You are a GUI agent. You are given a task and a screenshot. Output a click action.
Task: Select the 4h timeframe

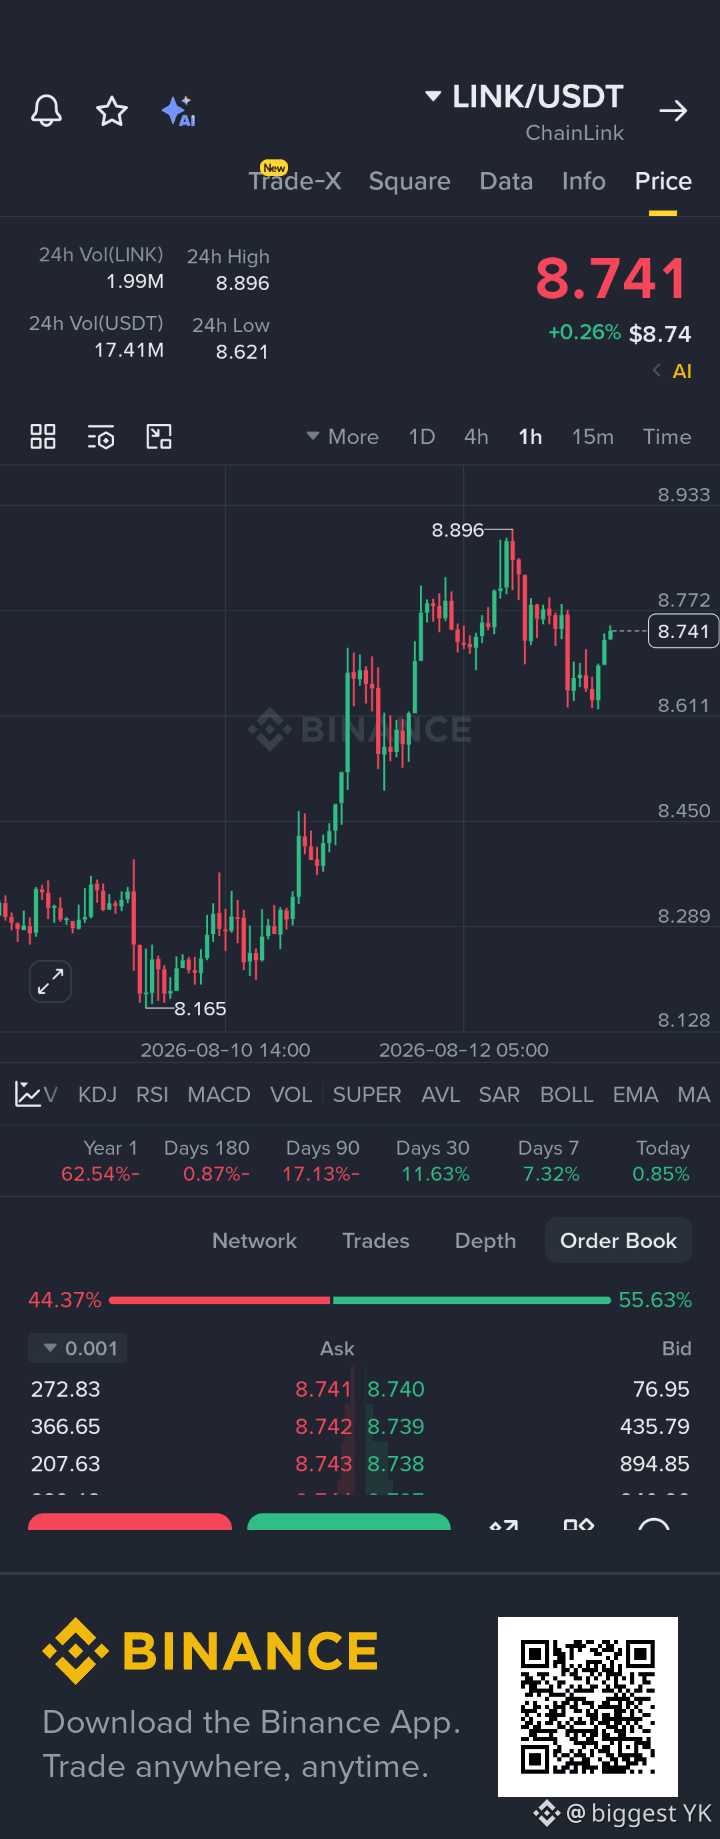(x=476, y=437)
